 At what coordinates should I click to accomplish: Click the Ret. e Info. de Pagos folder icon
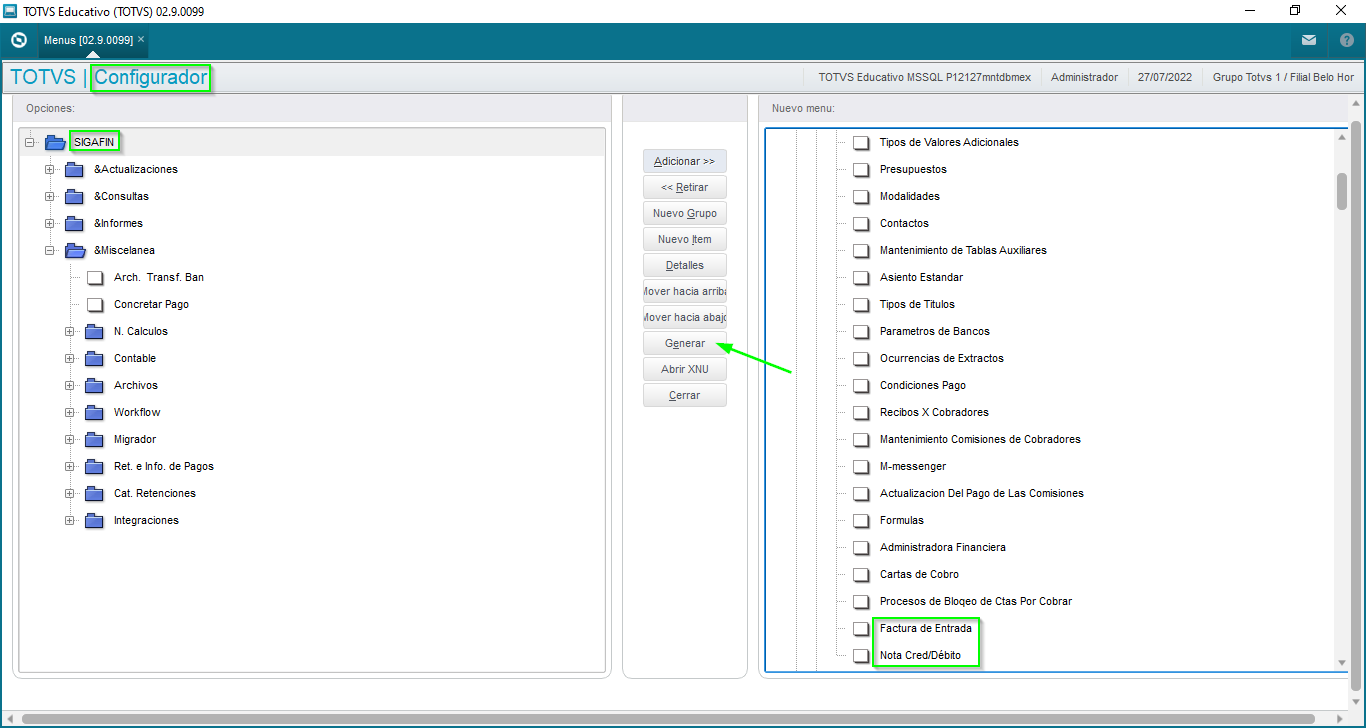coord(95,466)
